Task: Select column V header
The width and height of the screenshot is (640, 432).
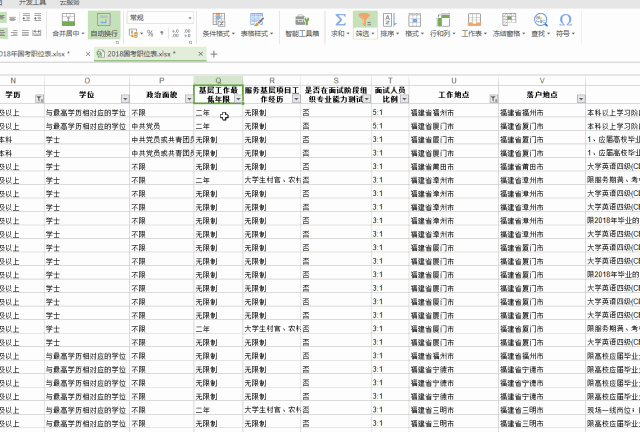Action: point(542,80)
